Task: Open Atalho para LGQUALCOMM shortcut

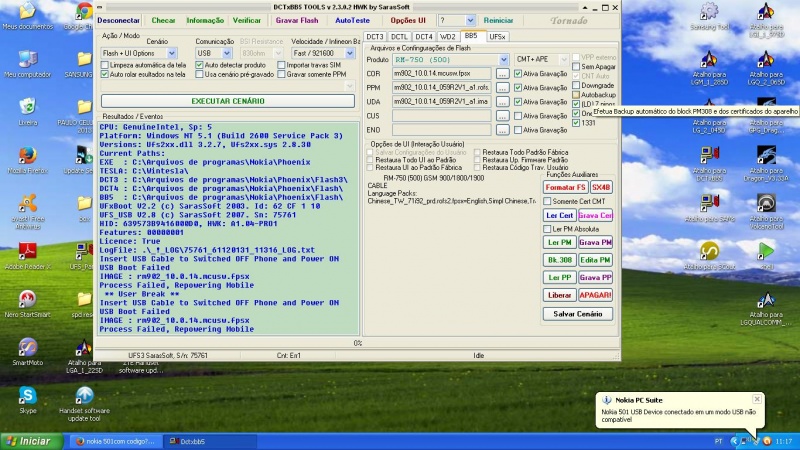Action: [766, 308]
